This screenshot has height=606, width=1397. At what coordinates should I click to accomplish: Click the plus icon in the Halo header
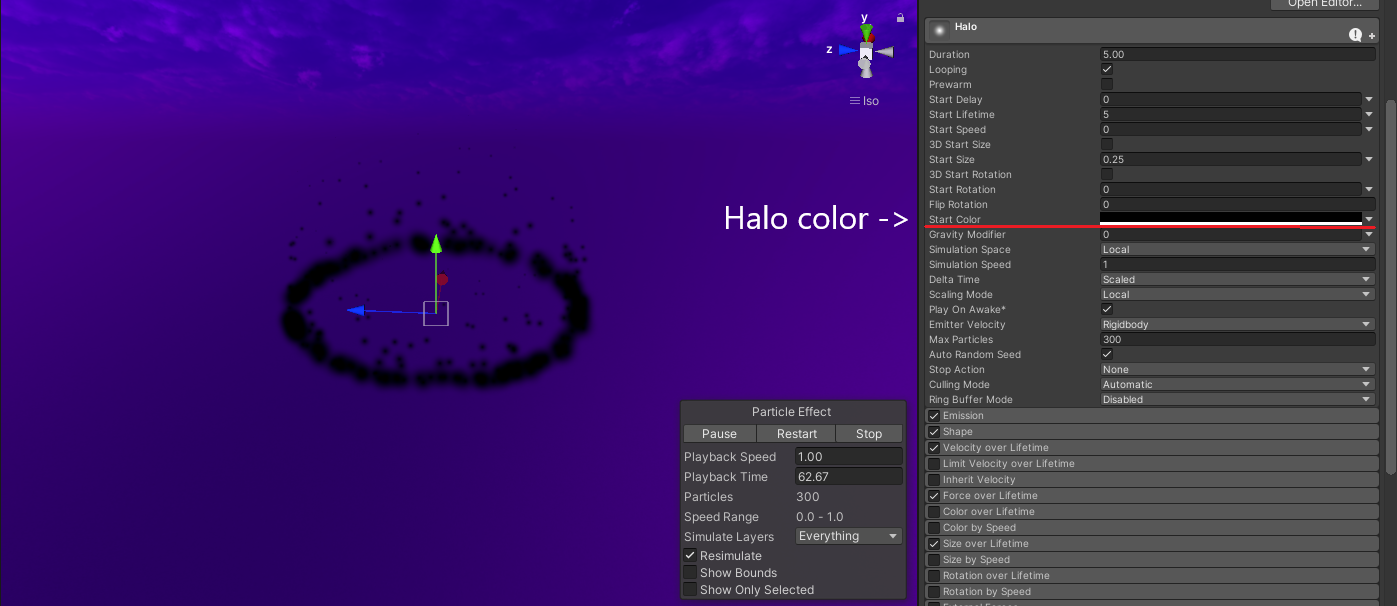click(x=1370, y=36)
